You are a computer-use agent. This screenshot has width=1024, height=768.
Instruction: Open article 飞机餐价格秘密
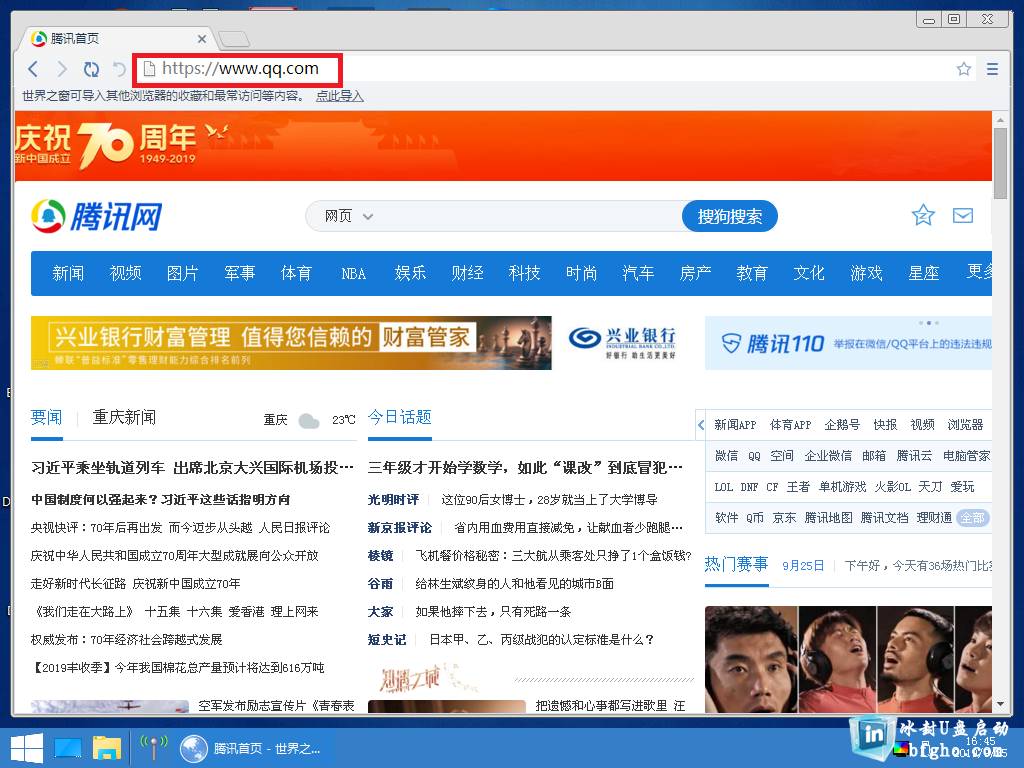[553, 556]
